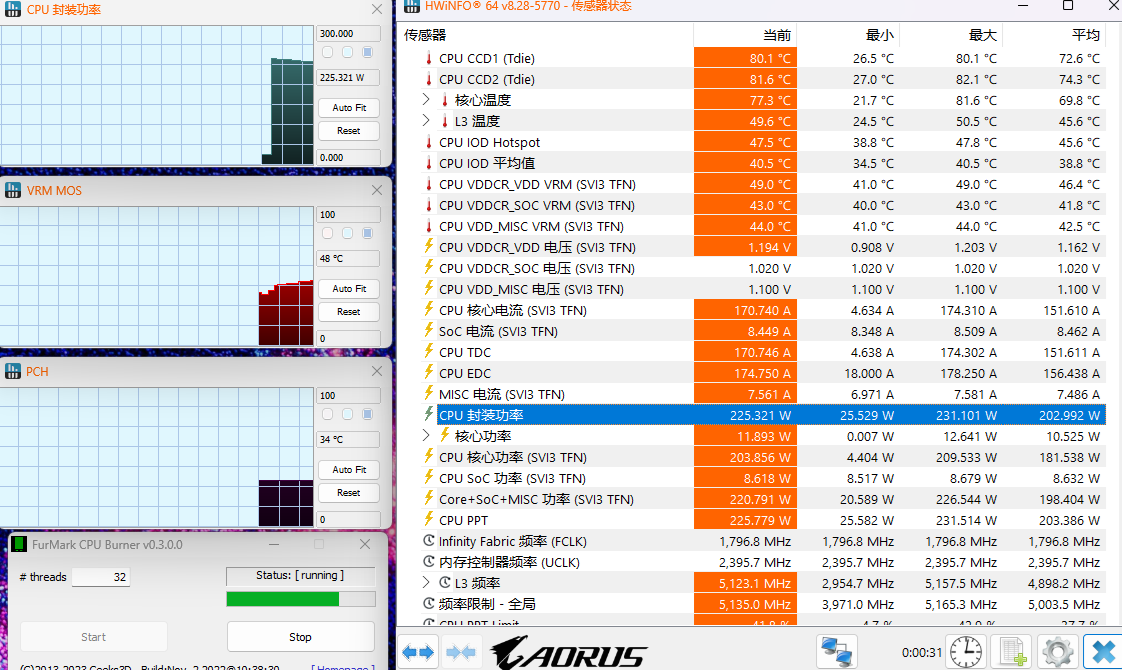Open HWiNFO sensor settings gear icon

[1057, 652]
